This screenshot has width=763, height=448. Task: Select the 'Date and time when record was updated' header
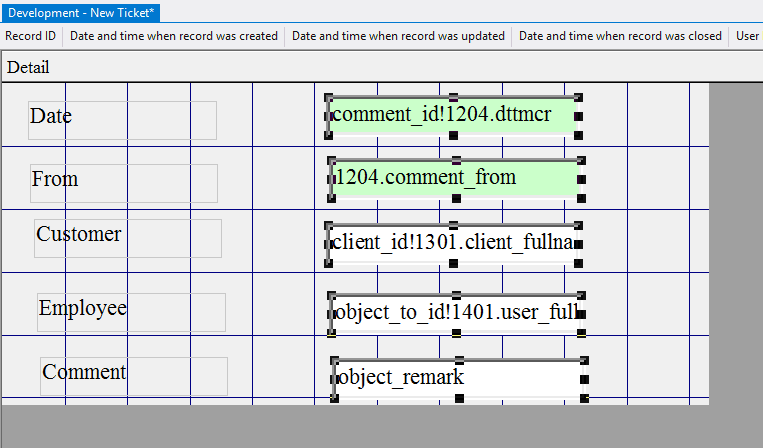pos(398,36)
